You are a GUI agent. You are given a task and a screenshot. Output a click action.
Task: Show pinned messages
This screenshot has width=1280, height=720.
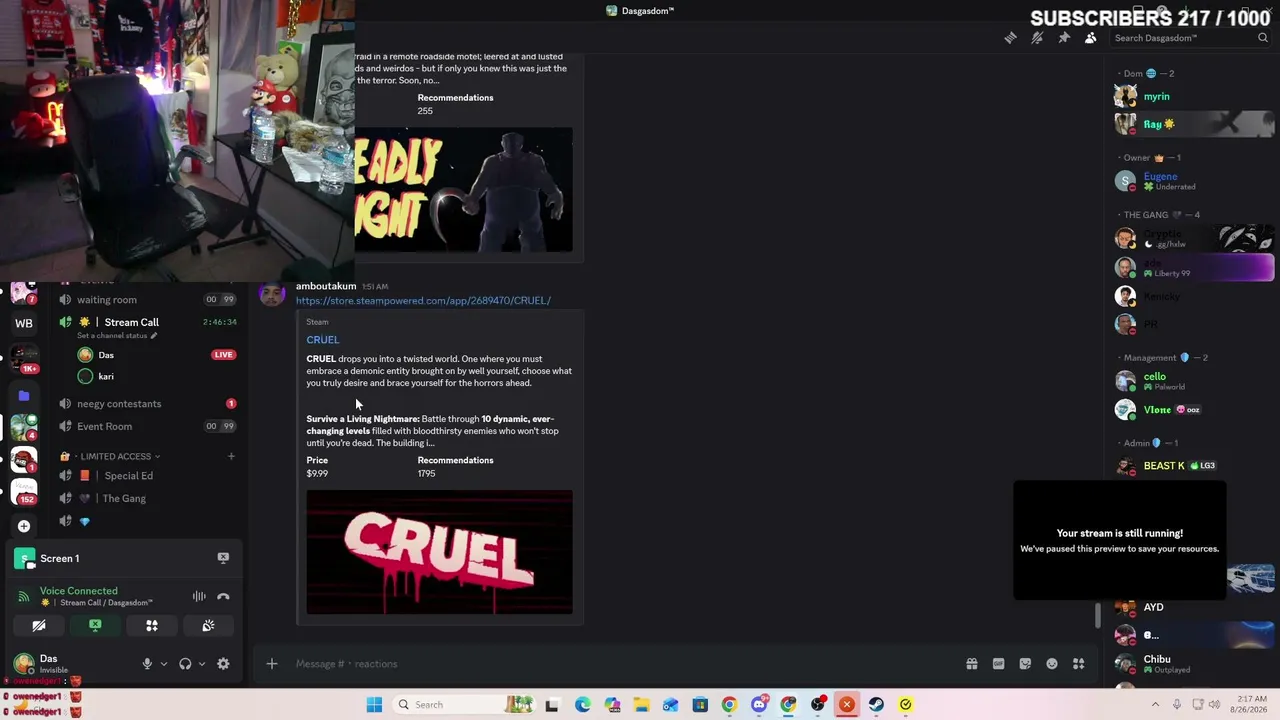pos(1064,38)
